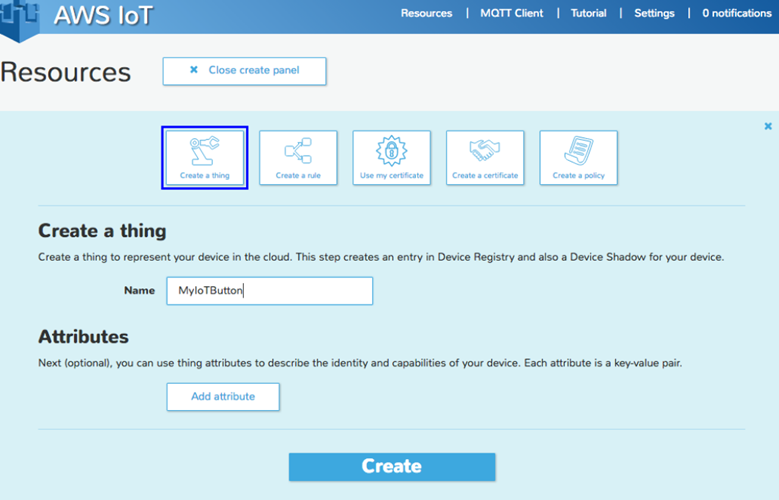The width and height of the screenshot is (779, 500).
Task: Open Settings in the top navigation
Action: 654,13
